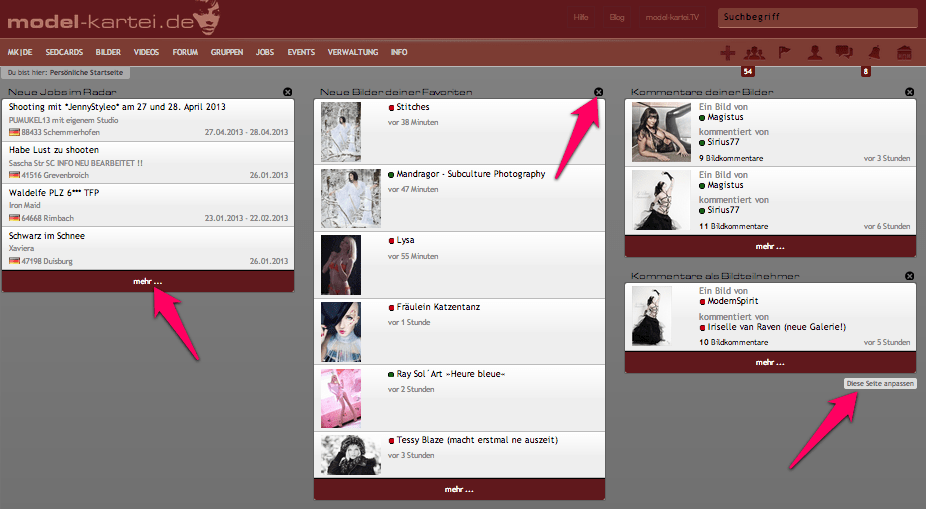
Task: Click red status dot beside Tessy Blaze
Action: (x=391, y=441)
